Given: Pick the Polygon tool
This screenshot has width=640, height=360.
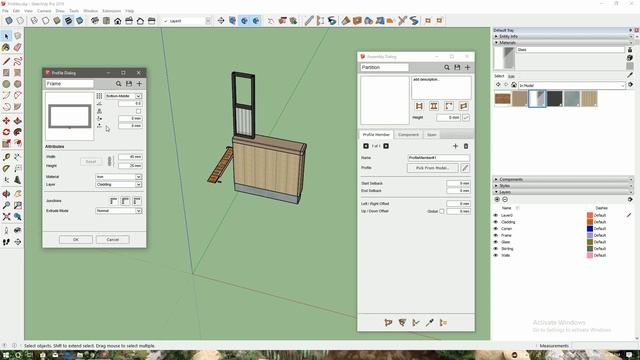Looking at the screenshot, I should click(18, 84).
